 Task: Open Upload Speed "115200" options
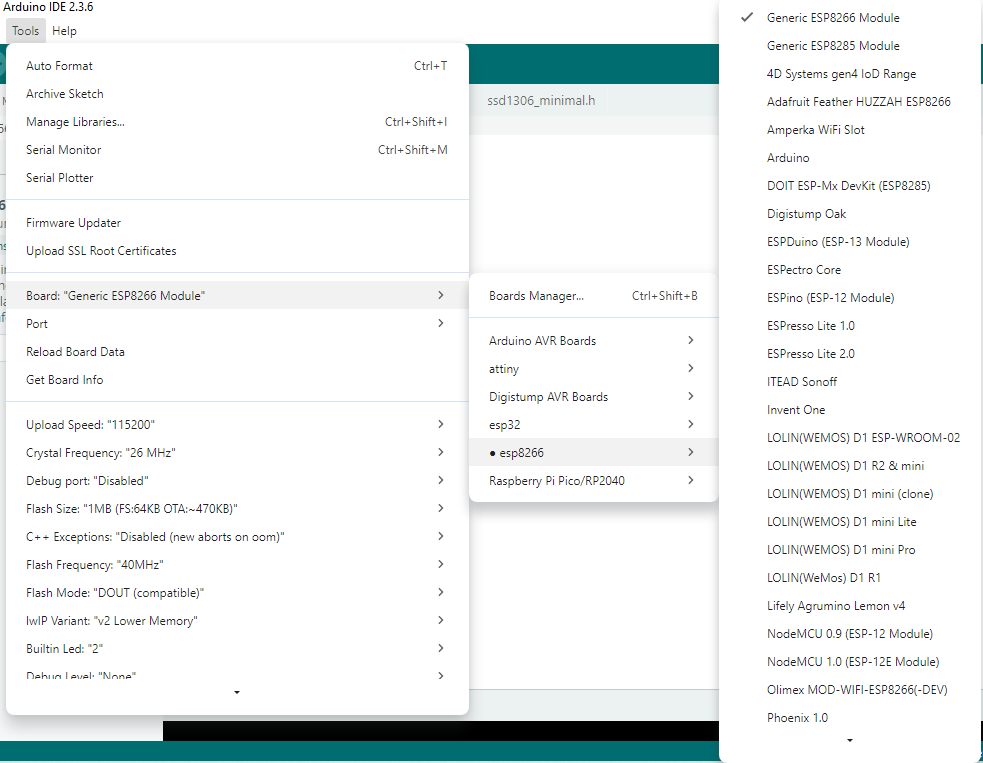coord(236,425)
